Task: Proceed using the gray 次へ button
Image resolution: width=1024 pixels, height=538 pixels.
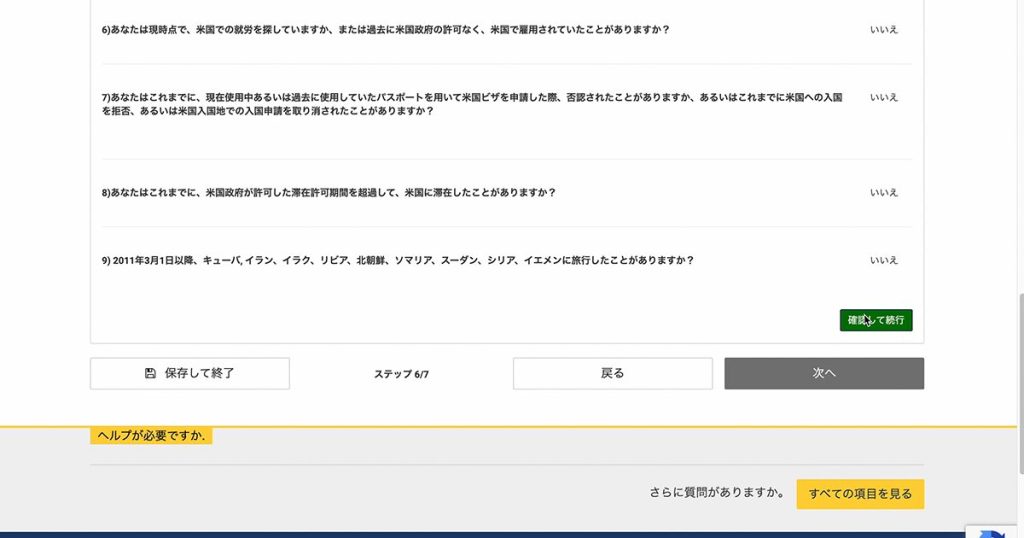Action: click(823, 373)
